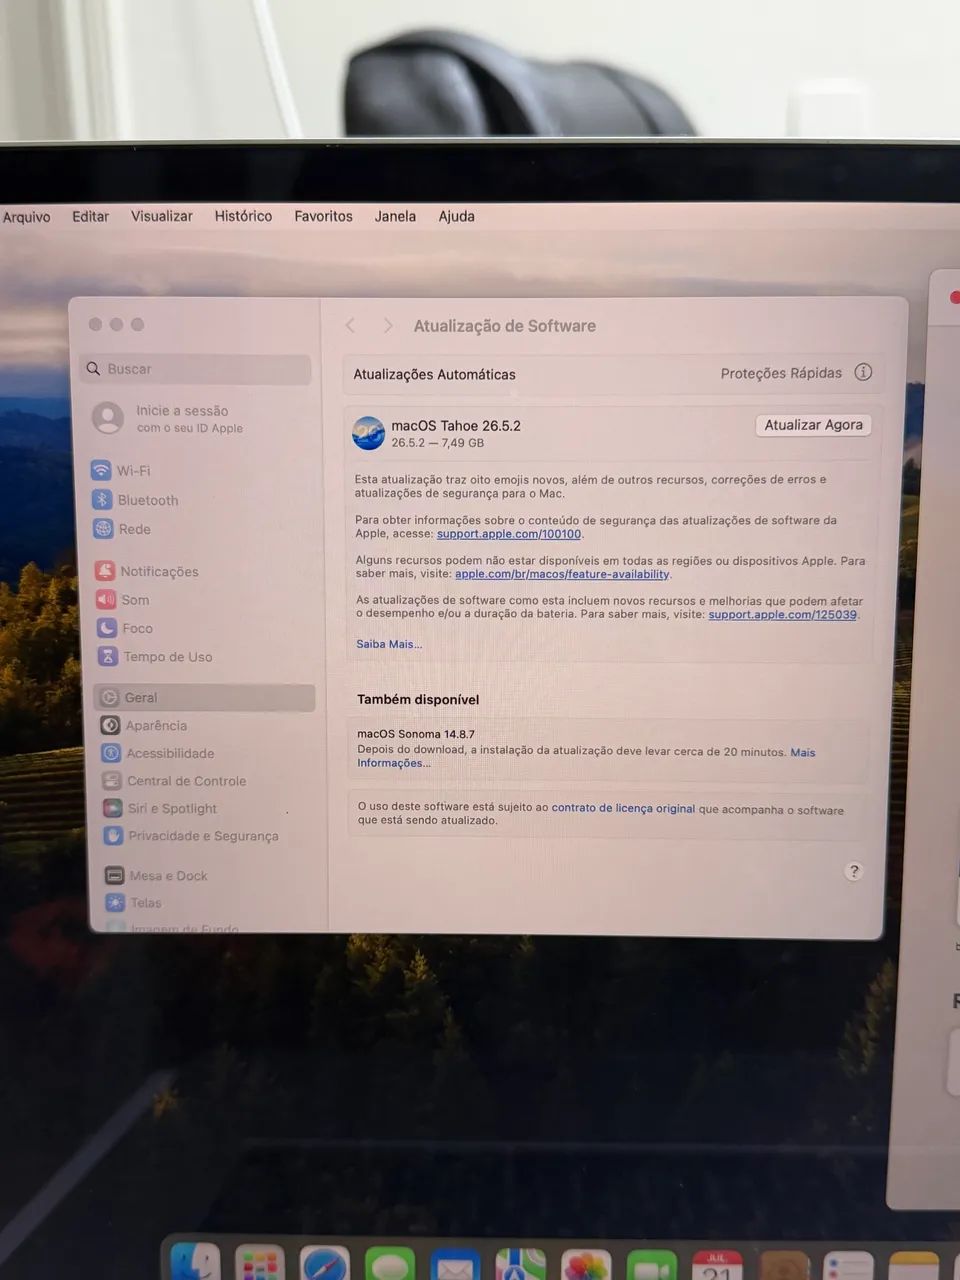Open Telas display settings
Image resolution: width=960 pixels, height=1280 pixels.
[133, 903]
